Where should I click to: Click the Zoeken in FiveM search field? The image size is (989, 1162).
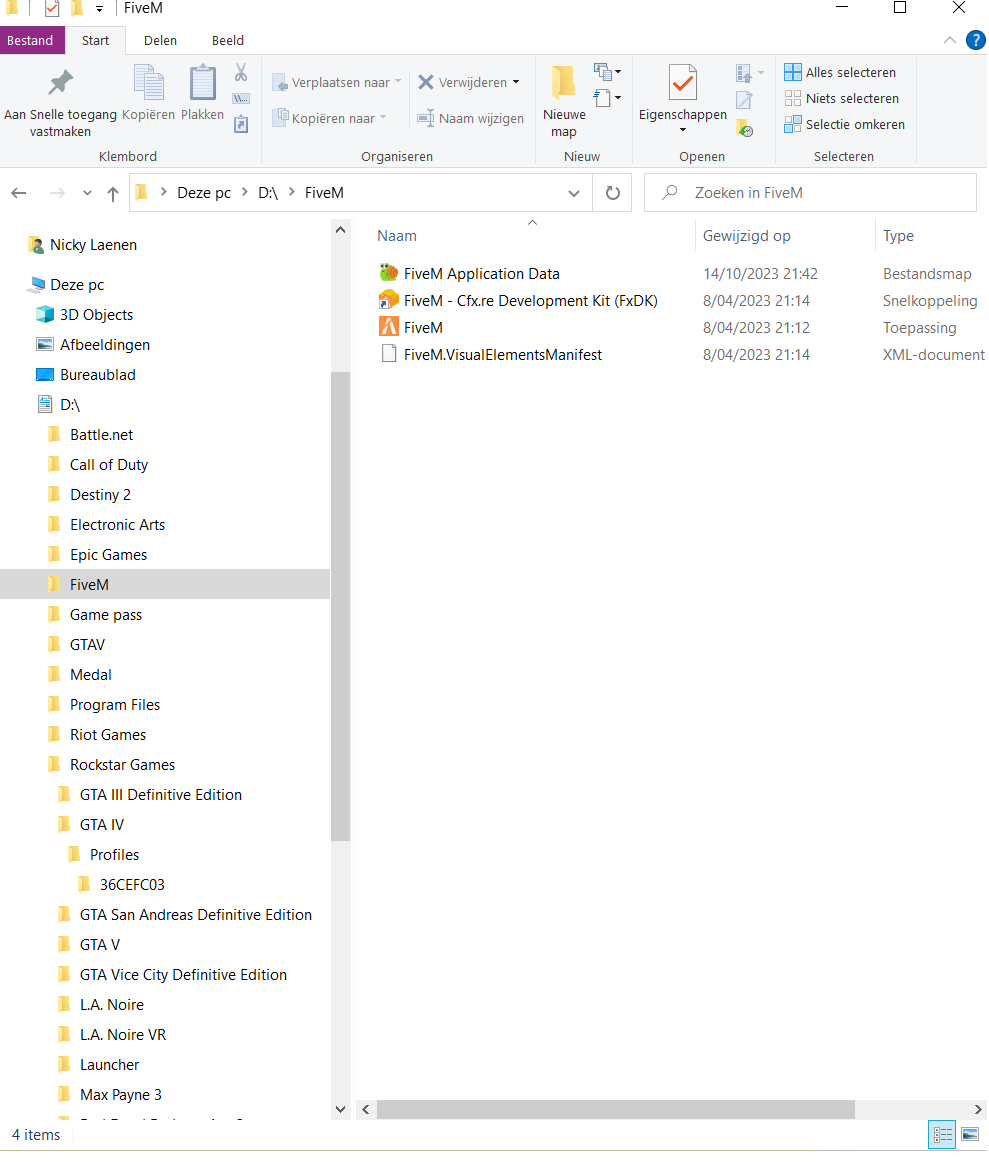tap(810, 193)
